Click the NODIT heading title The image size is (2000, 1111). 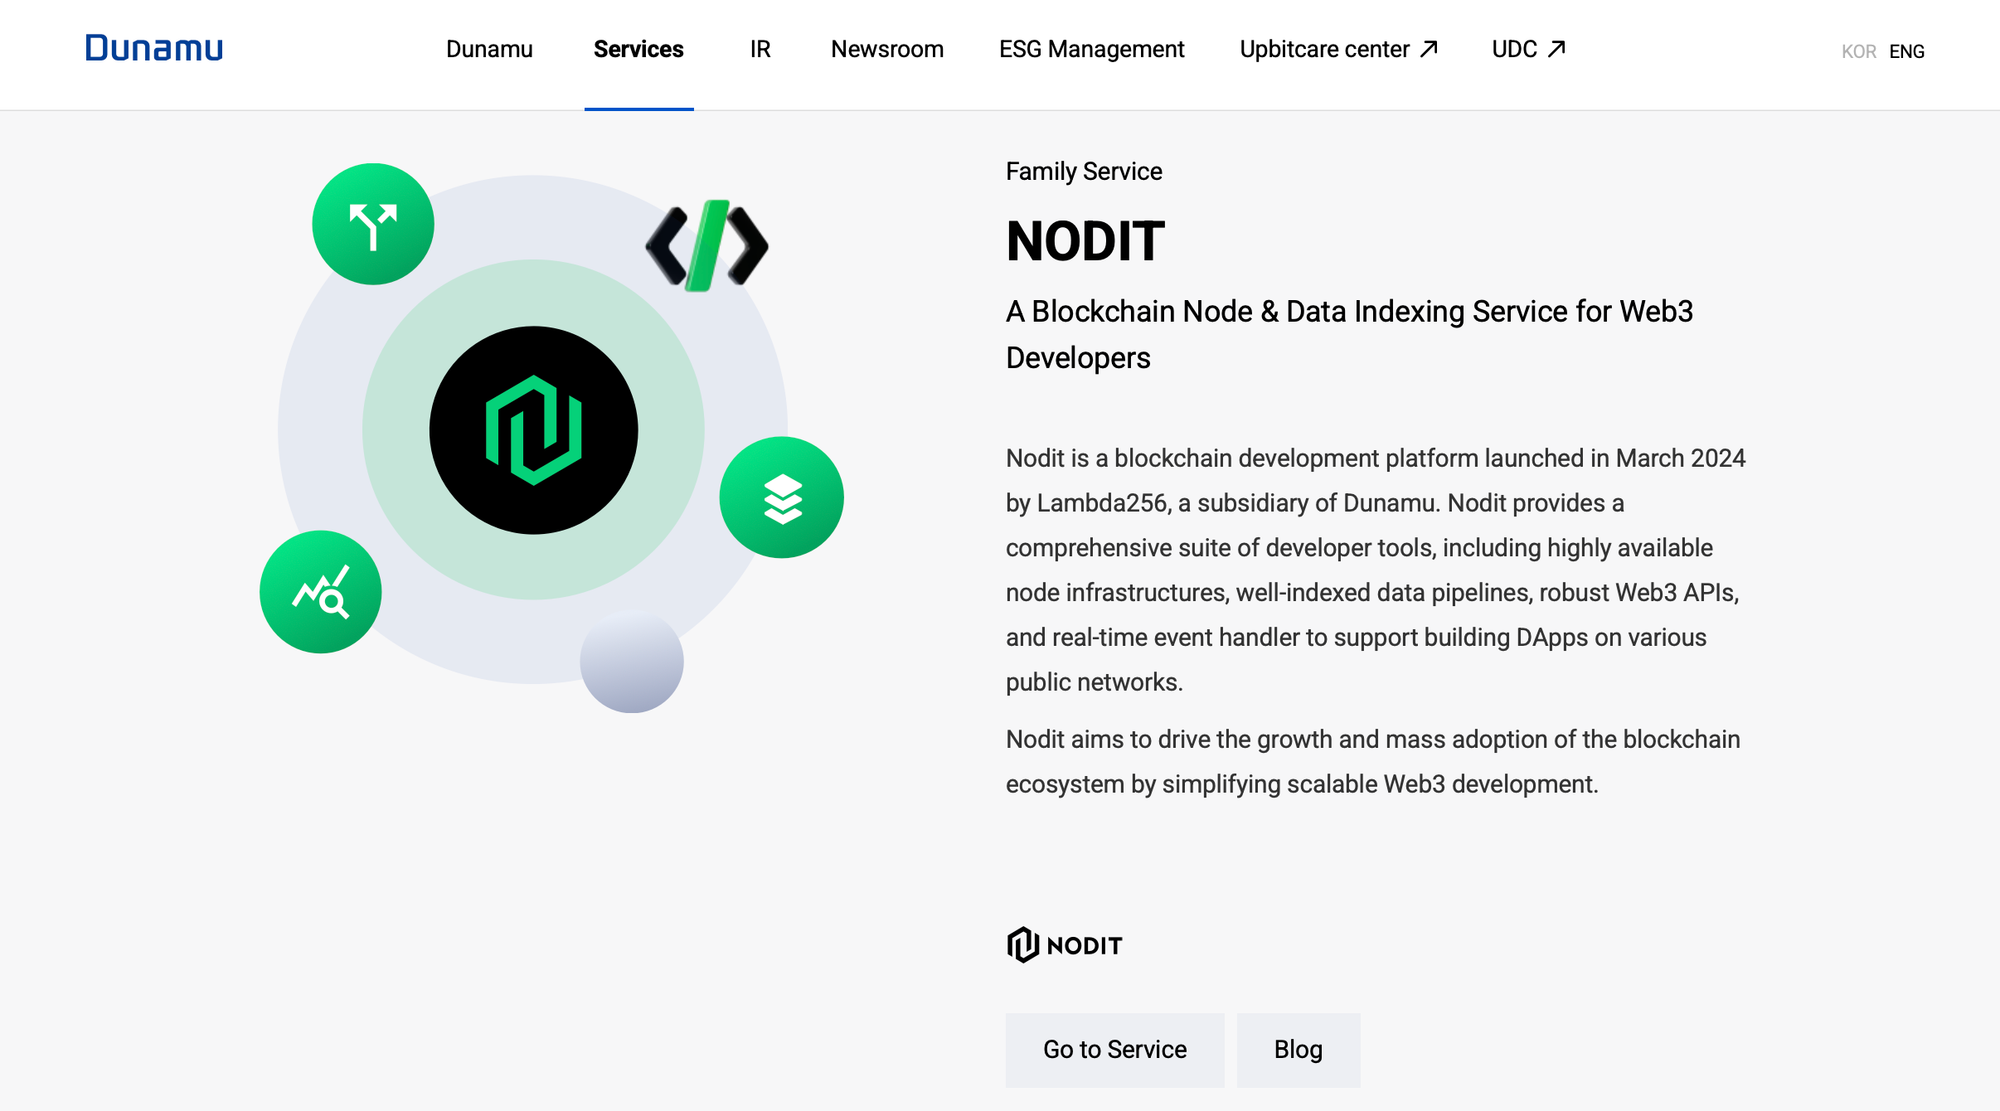coord(1085,242)
